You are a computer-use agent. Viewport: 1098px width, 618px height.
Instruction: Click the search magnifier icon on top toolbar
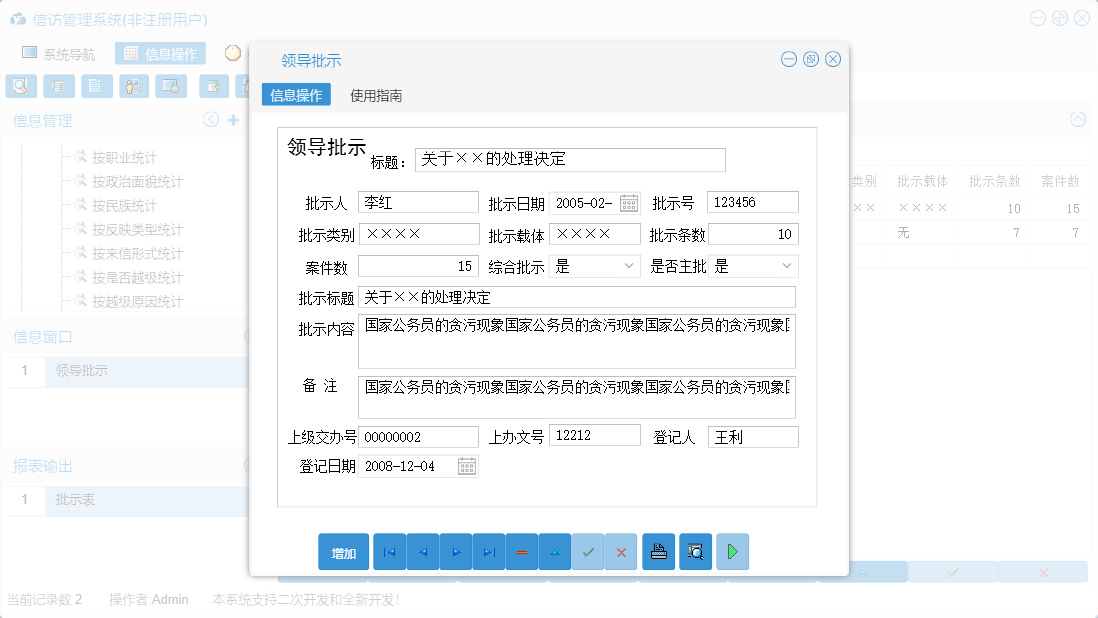[x=20, y=86]
